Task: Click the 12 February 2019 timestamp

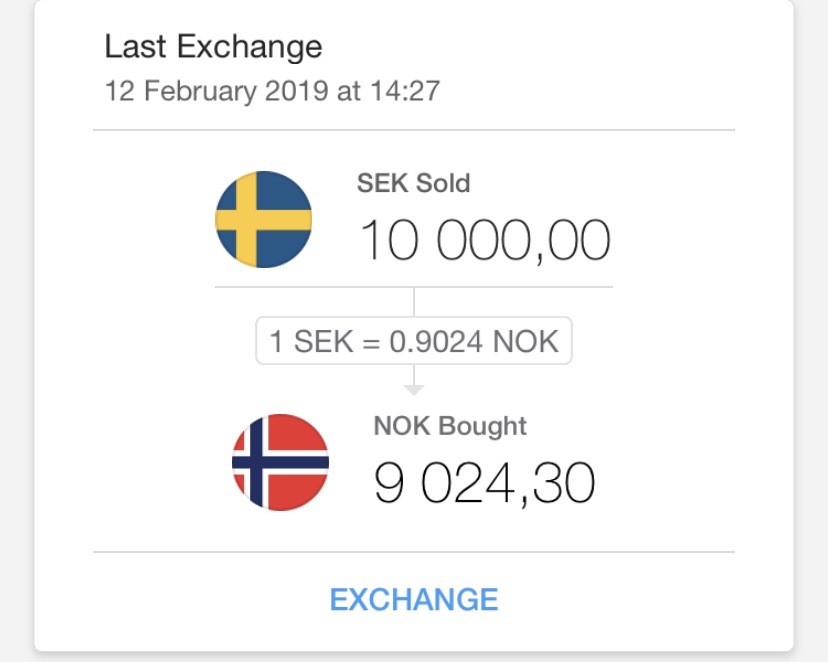Action: 272,91
